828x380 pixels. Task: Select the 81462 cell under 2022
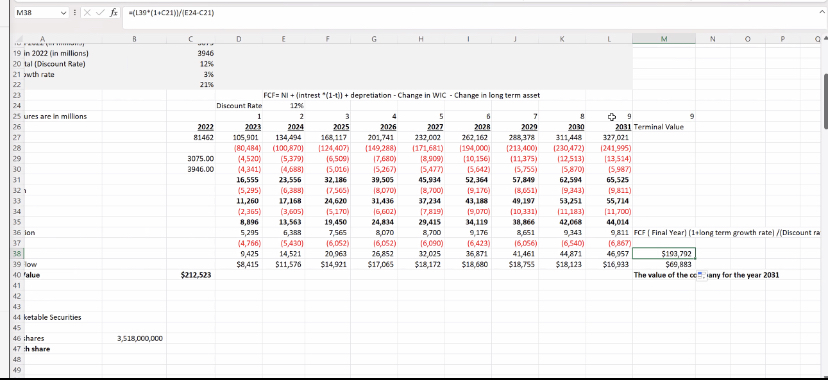pos(191,138)
